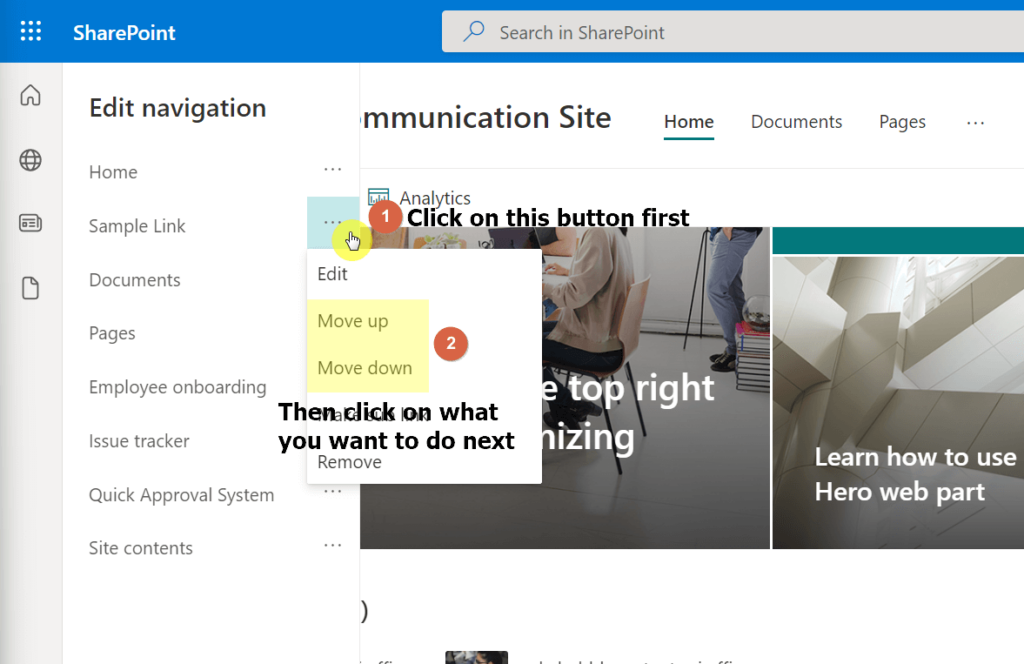The height and width of the screenshot is (664, 1024).
Task: Switch to Home tab in site header
Action: pyautogui.click(x=689, y=122)
